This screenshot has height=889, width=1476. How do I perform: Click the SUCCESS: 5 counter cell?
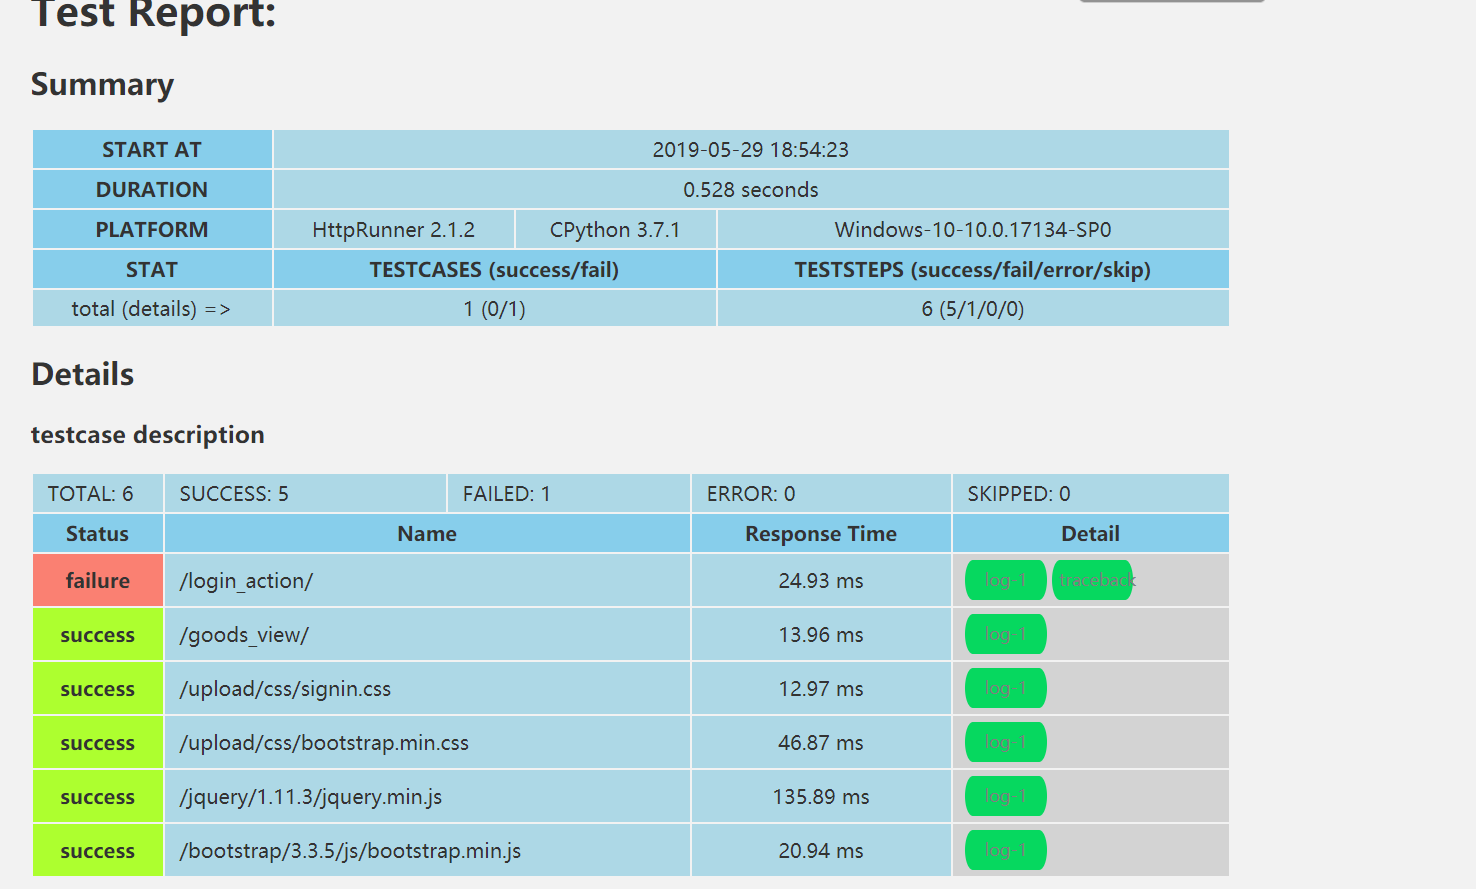234,494
